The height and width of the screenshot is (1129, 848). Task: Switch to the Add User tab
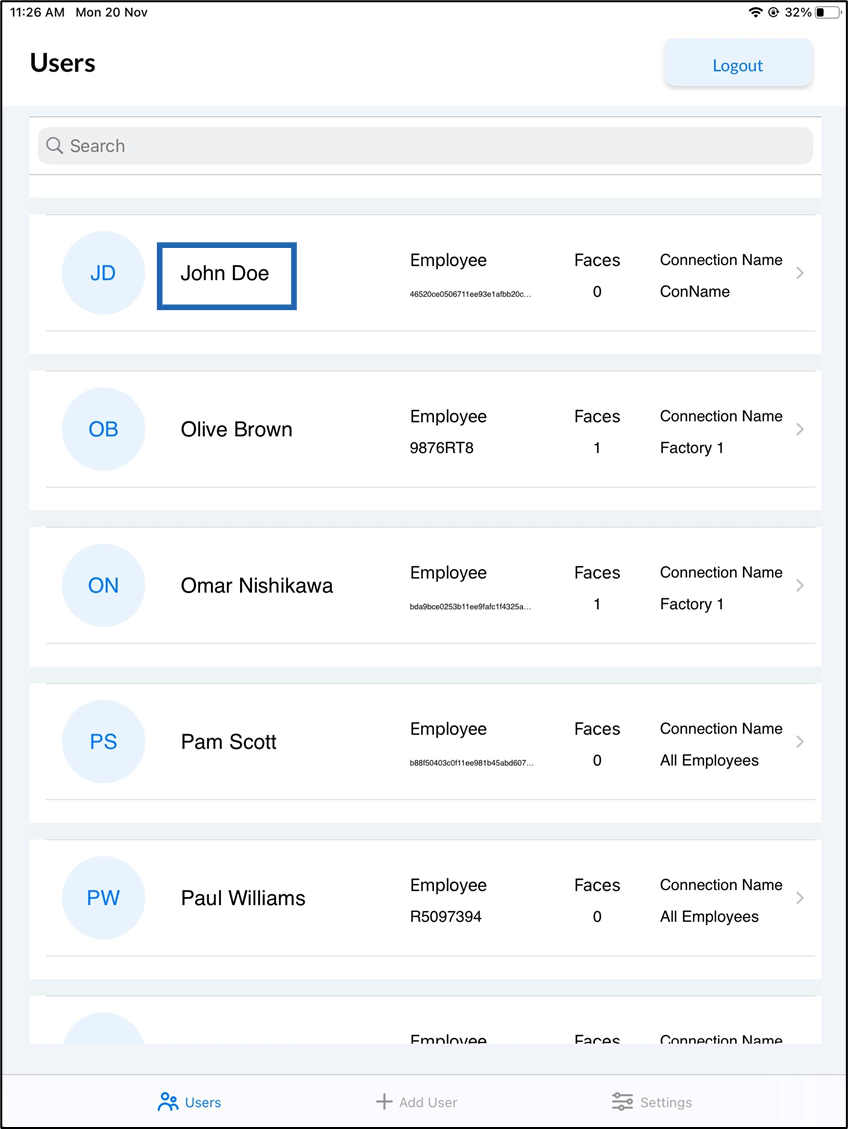[x=417, y=1102]
